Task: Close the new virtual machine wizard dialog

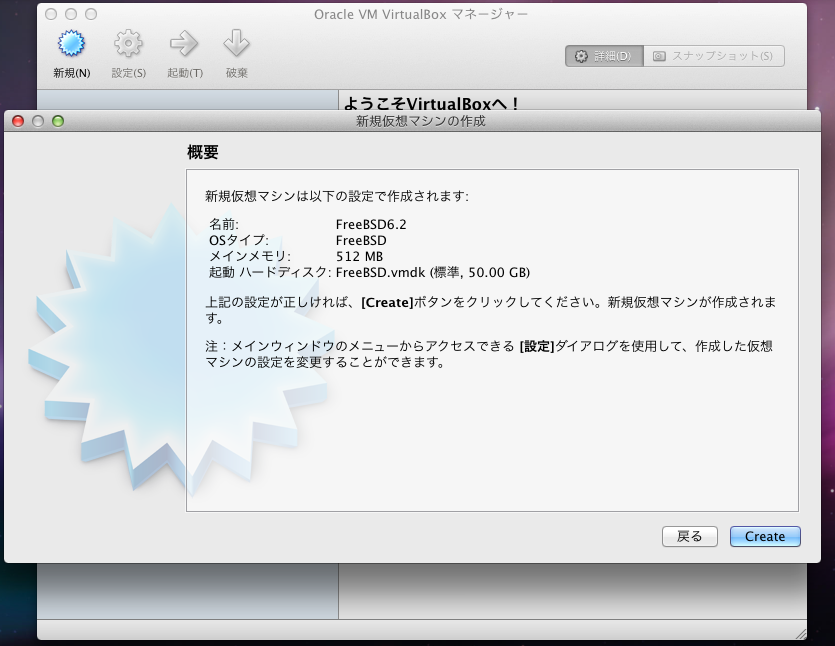Action: point(18,121)
